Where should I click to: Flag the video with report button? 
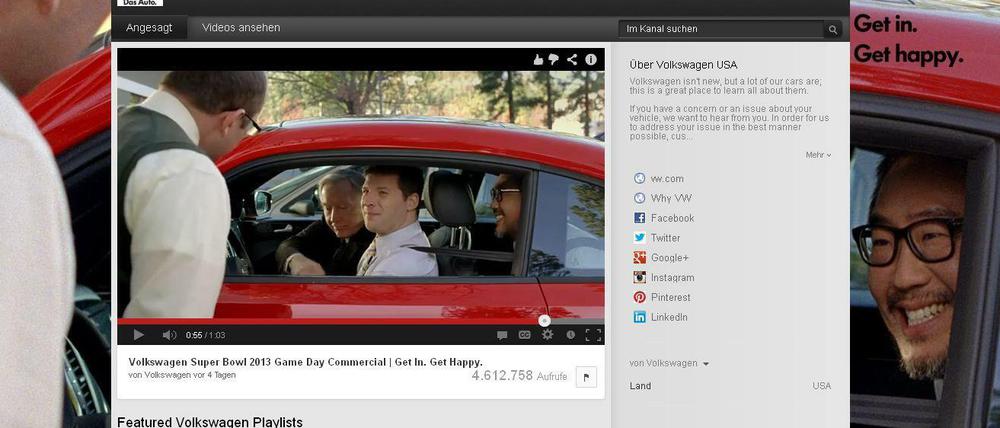point(585,377)
